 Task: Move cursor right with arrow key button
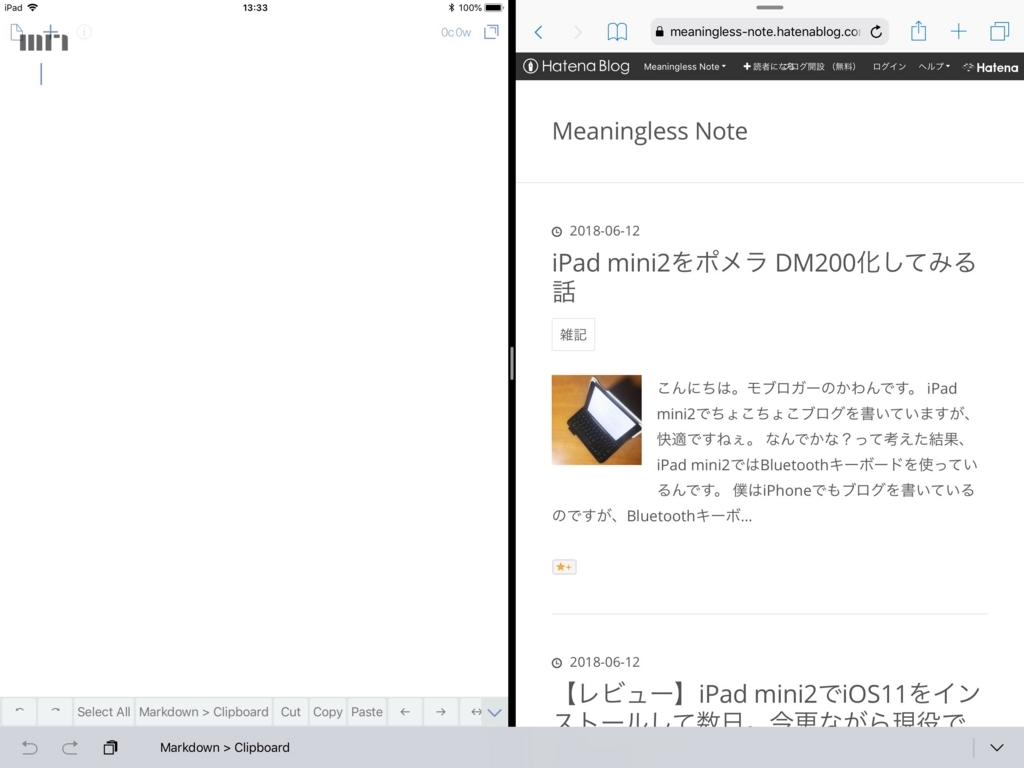click(x=441, y=712)
